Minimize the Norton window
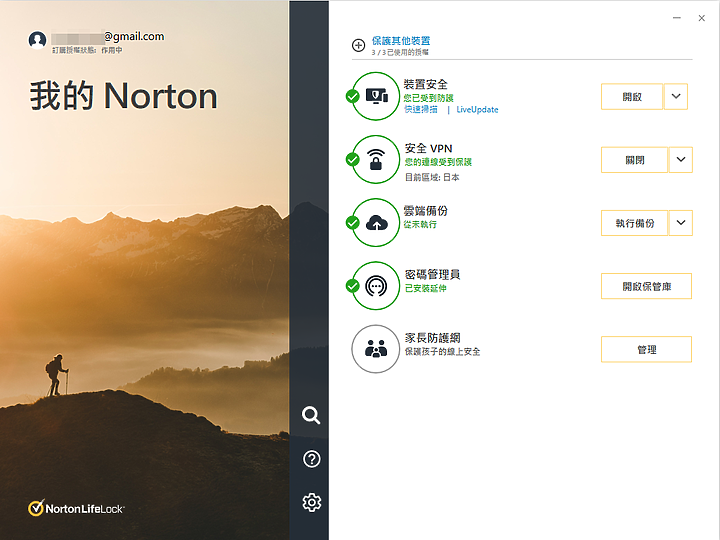This screenshot has height=540, width=720. tap(676, 18)
